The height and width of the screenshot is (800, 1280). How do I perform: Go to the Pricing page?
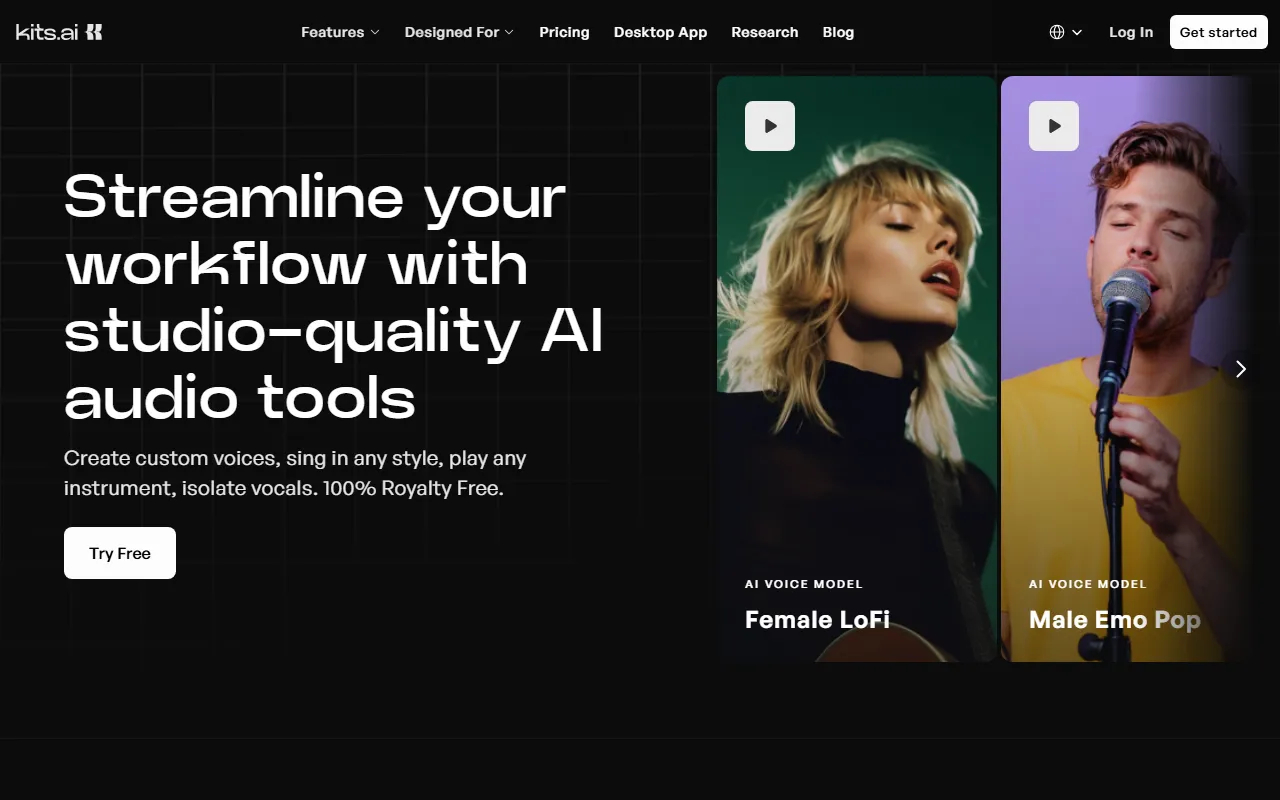tap(564, 32)
